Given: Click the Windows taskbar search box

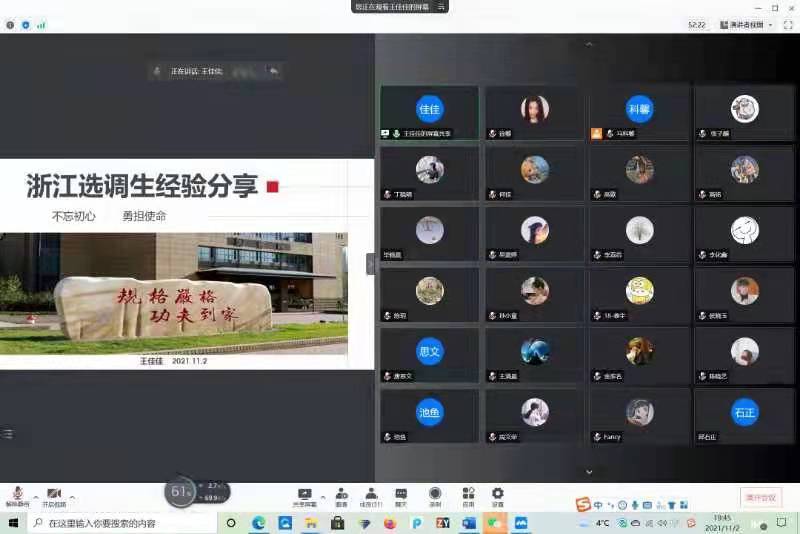Looking at the screenshot, I should click(x=118, y=523).
